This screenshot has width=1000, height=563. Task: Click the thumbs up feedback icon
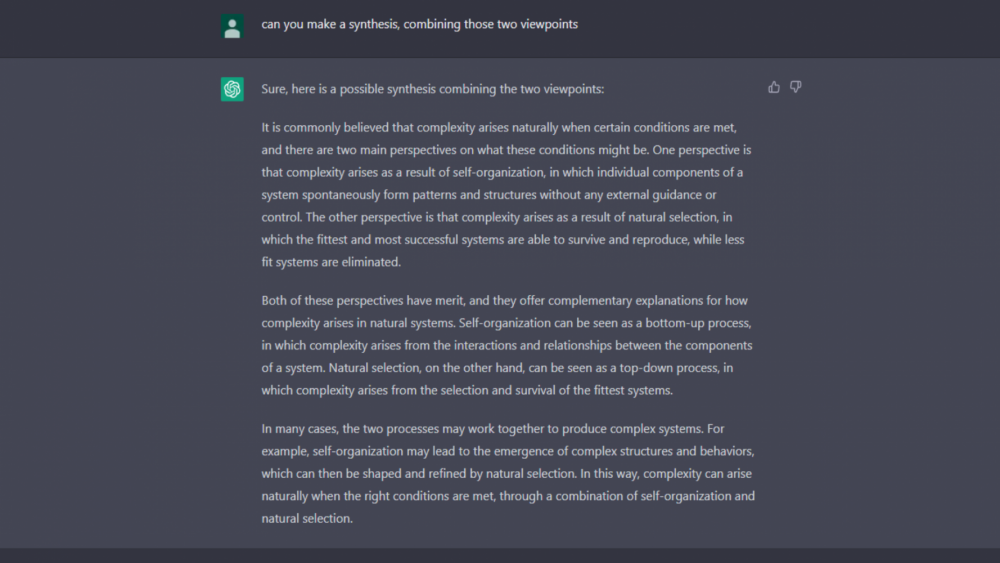774,88
